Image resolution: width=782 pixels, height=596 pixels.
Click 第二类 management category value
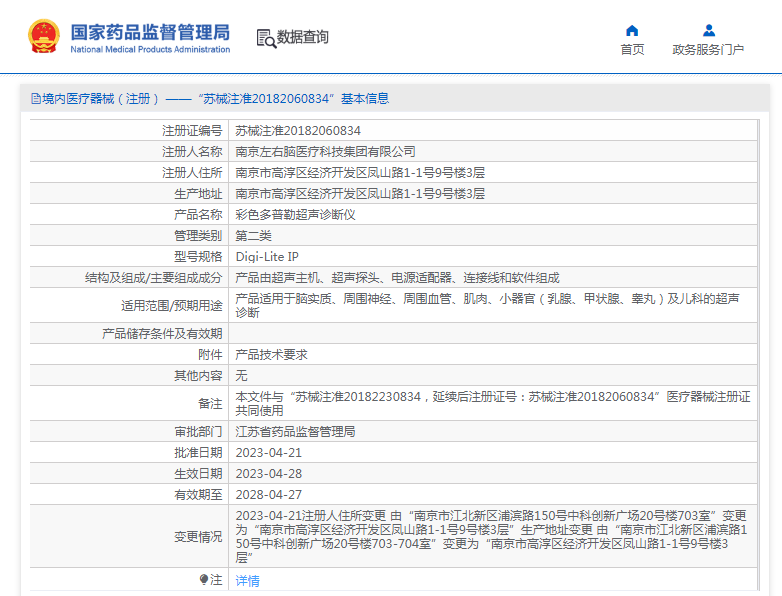tap(253, 235)
